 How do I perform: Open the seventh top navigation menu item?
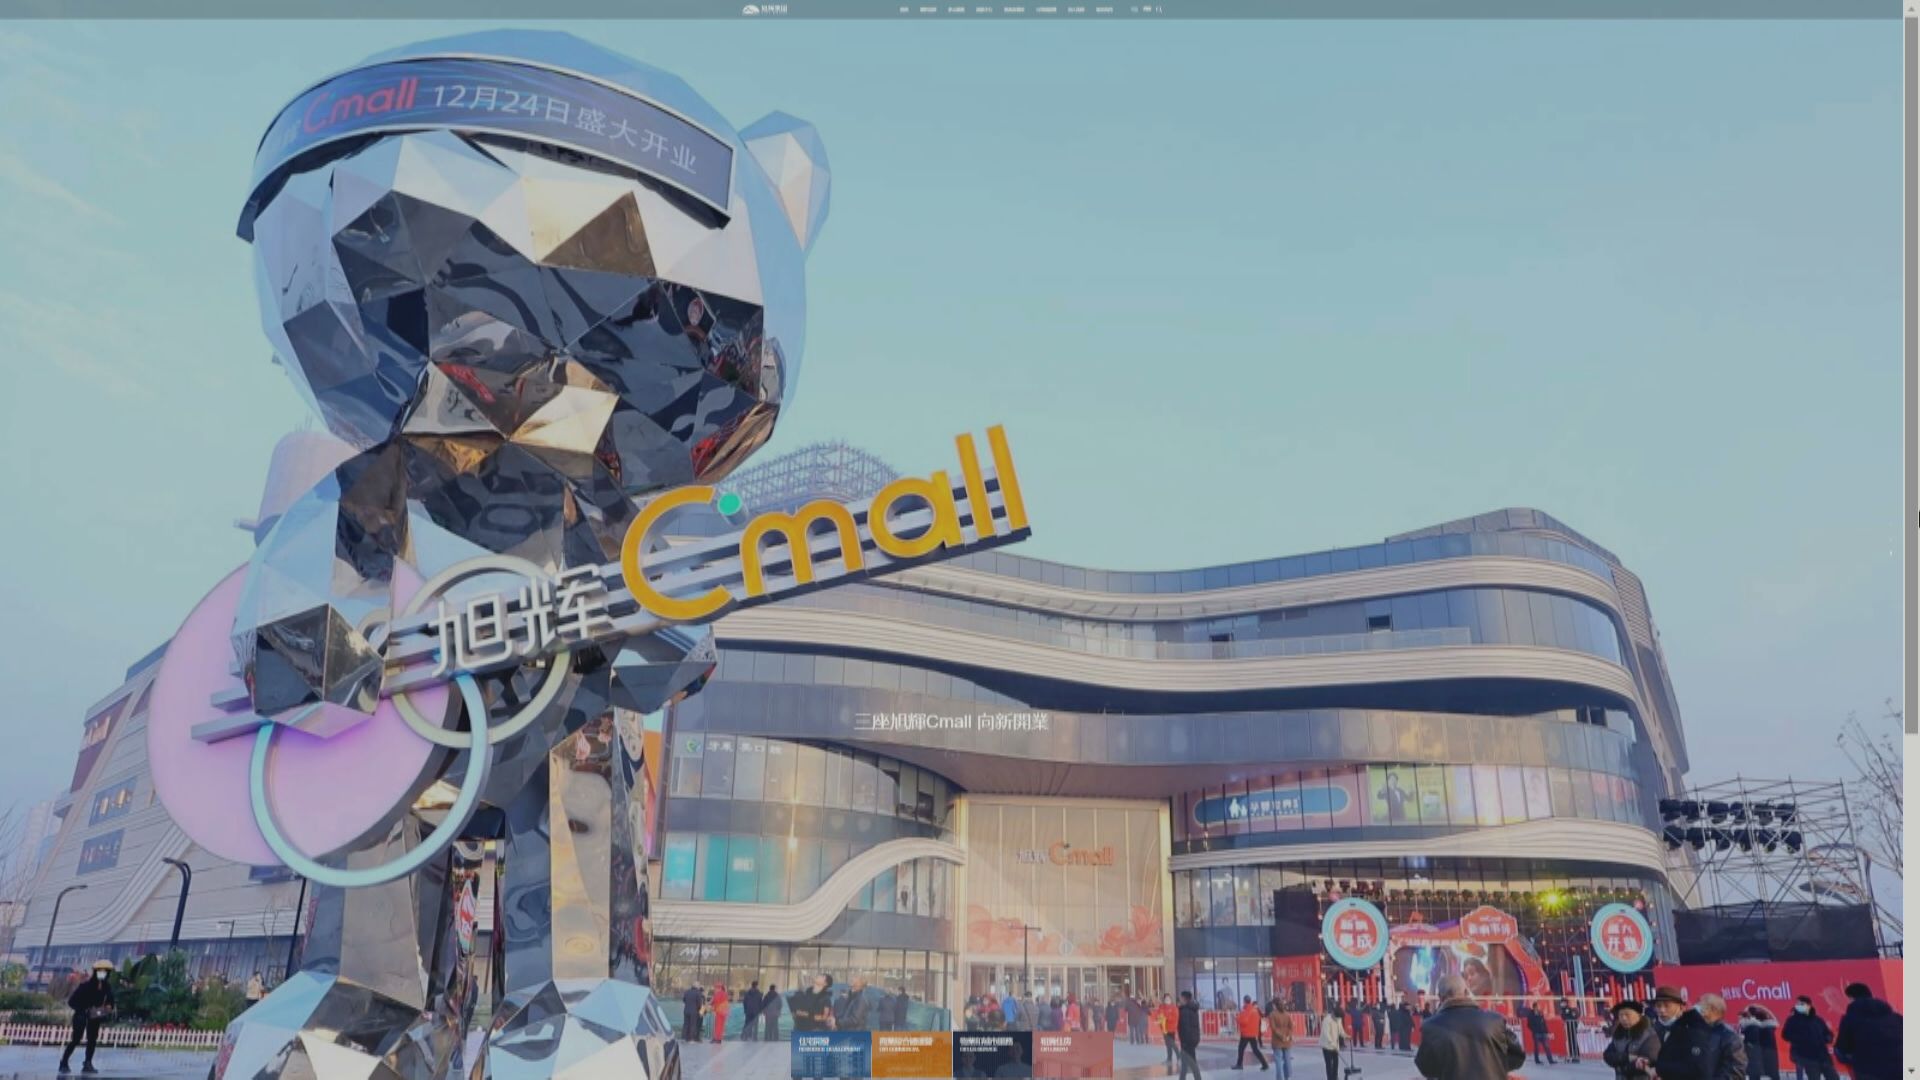[x=1076, y=10]
